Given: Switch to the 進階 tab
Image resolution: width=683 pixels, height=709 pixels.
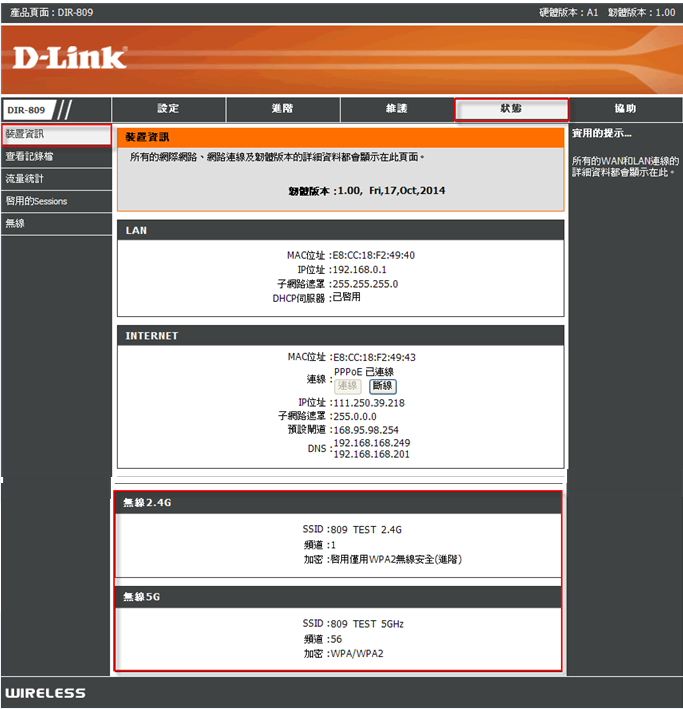Looking at the screenshot, I should 282,109.
